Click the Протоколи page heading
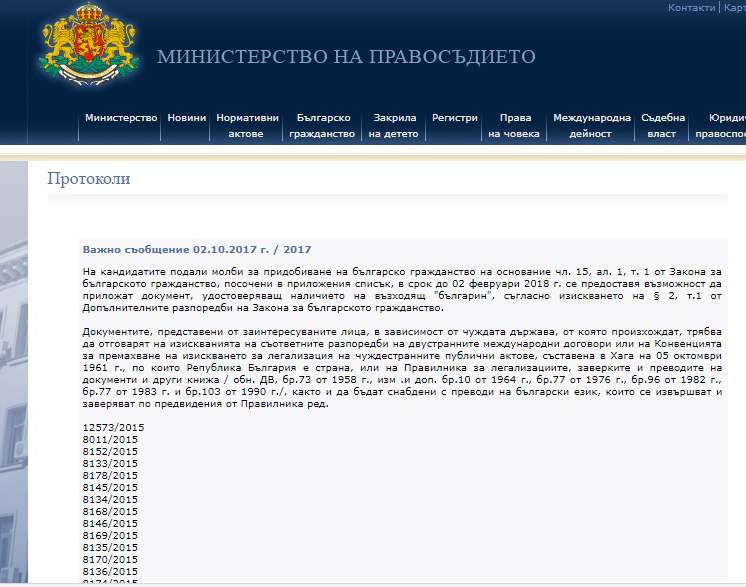746x587 pixels. coord(89,179)
